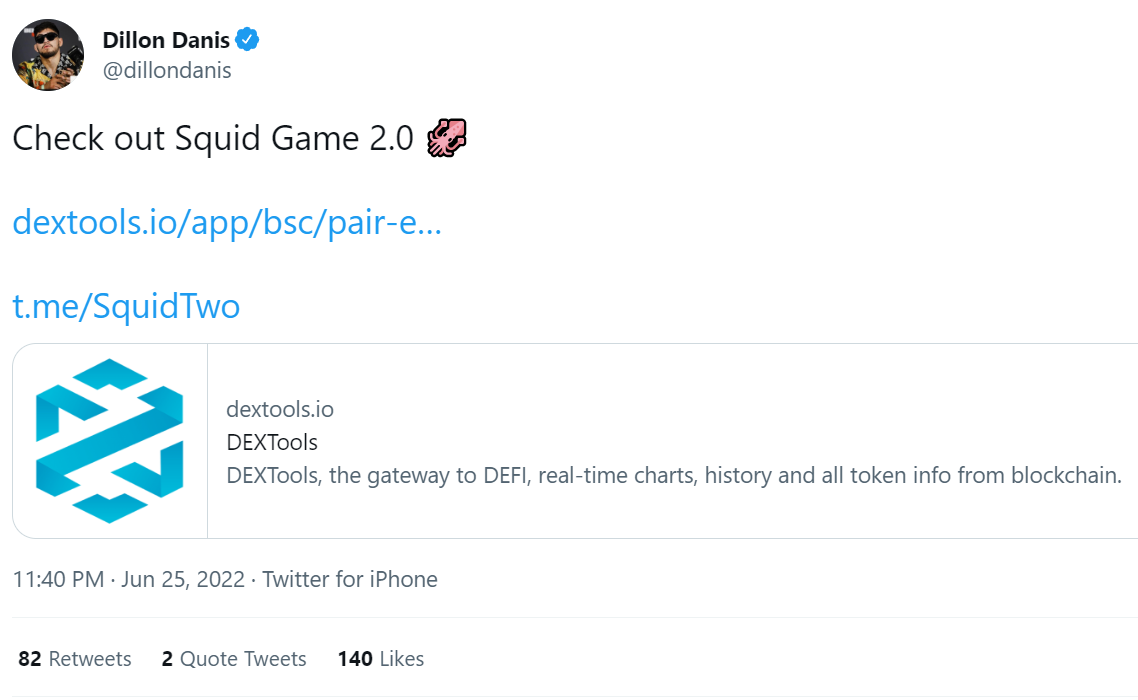Open the t.me/SquidTwo Telegram link

click(126, 305)
